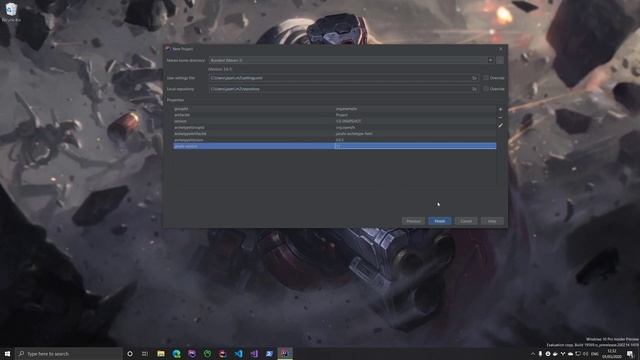Click the Cancel button

[466, 221]
